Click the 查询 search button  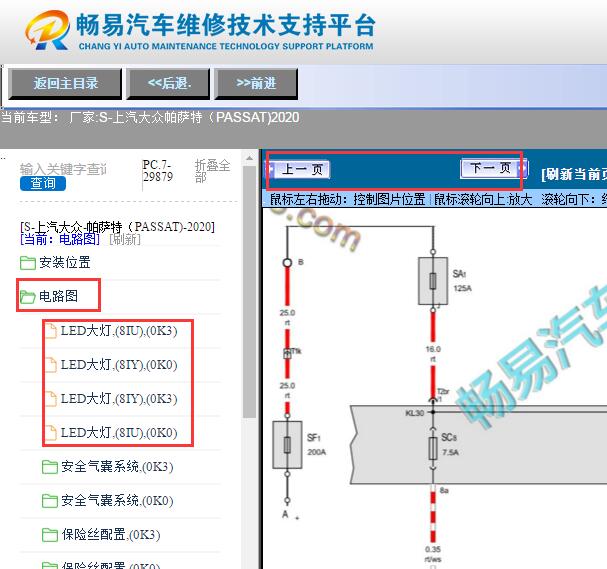click(x=43, y=183)
